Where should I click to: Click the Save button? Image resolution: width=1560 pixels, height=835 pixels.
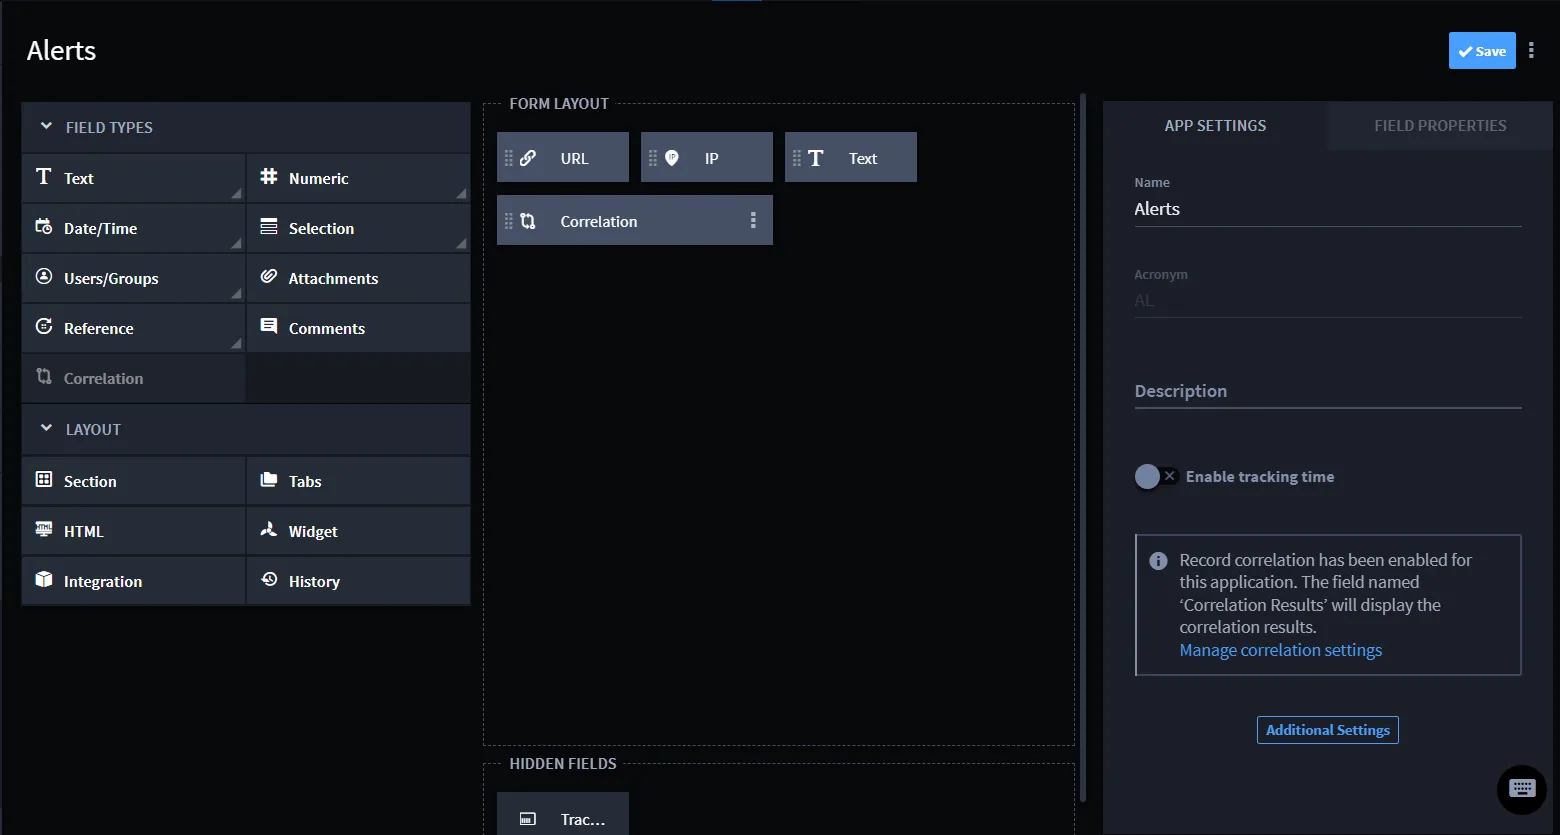pyautogui.click(x=1482, y=51)
